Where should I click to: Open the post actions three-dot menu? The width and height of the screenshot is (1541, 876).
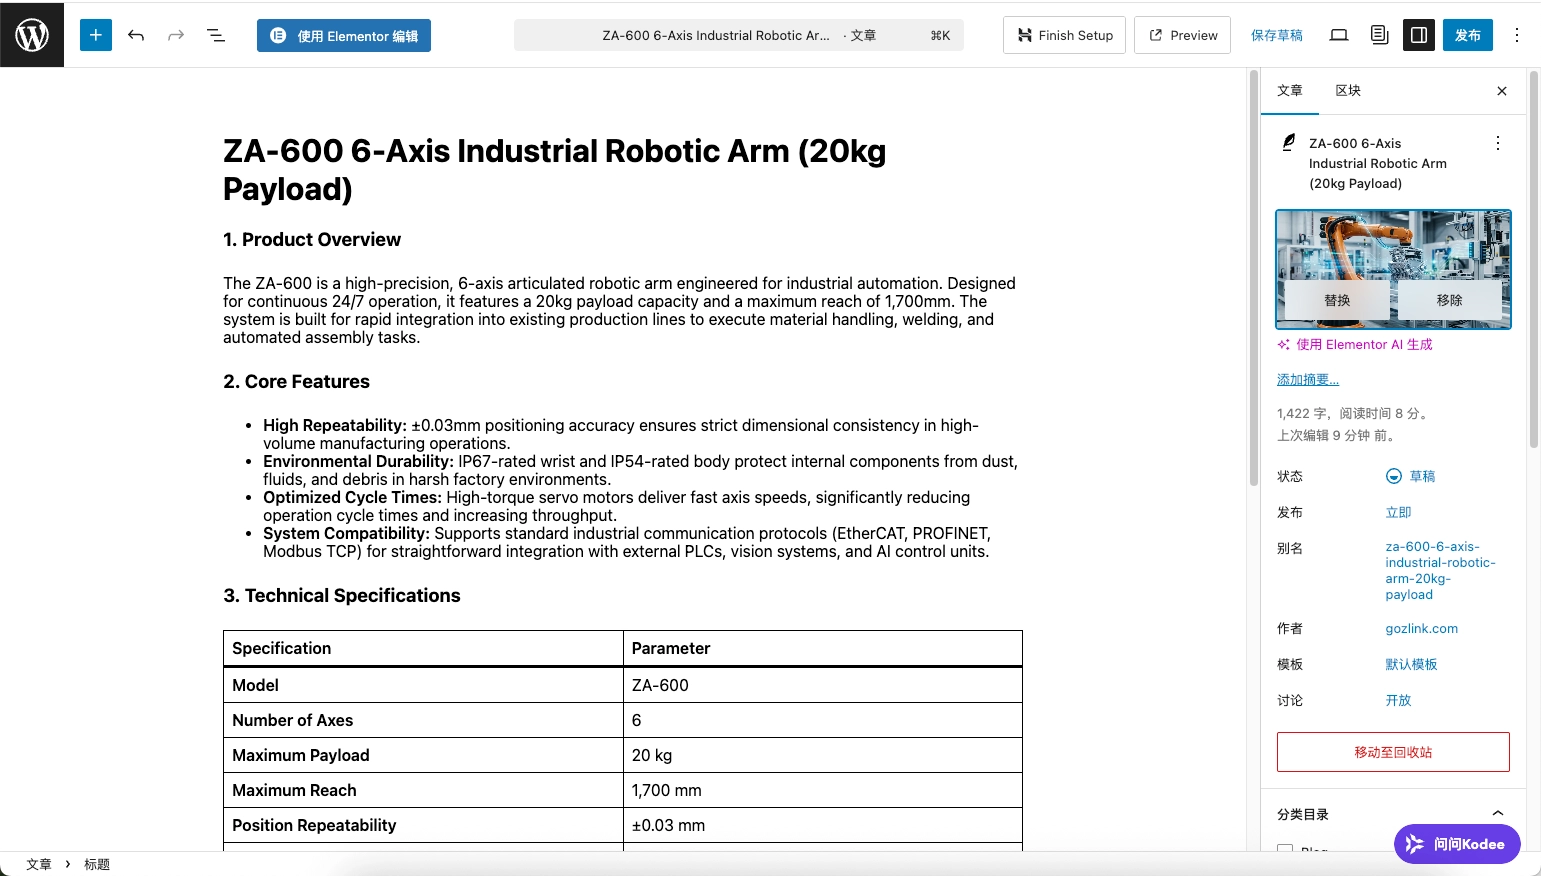(x=1498, y=143)
